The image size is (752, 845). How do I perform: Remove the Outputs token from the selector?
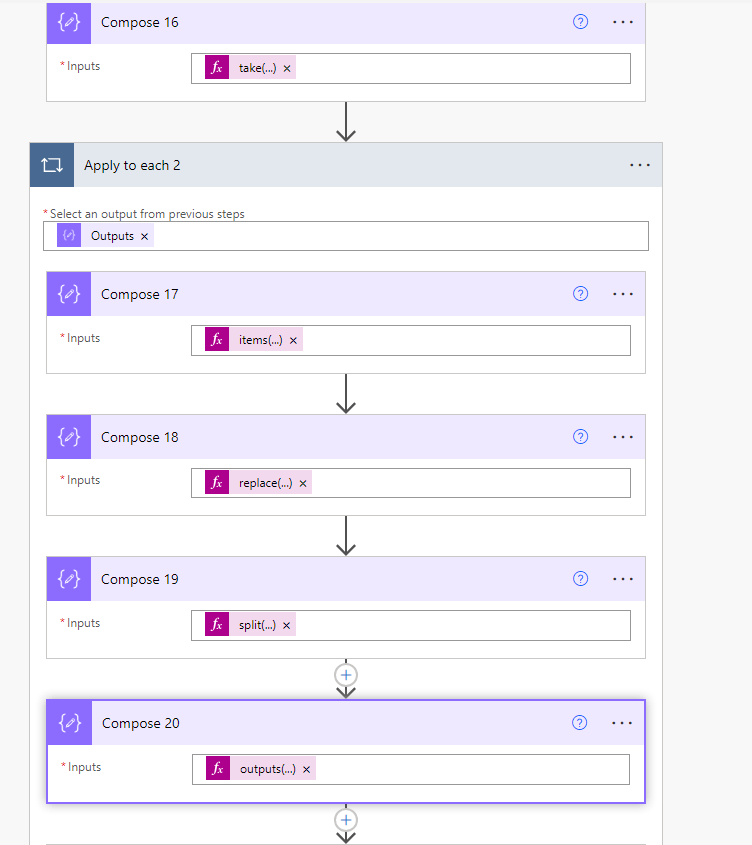click(x=144, y=235)
